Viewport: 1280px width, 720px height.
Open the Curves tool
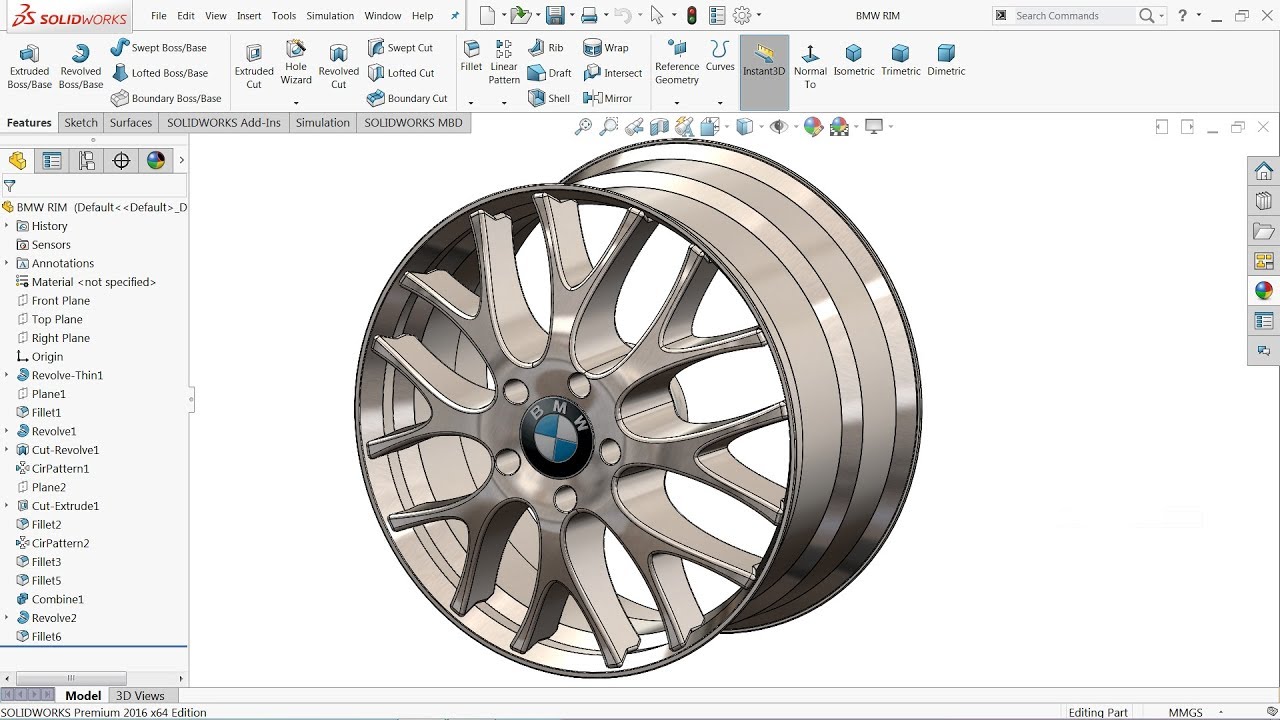720,56
